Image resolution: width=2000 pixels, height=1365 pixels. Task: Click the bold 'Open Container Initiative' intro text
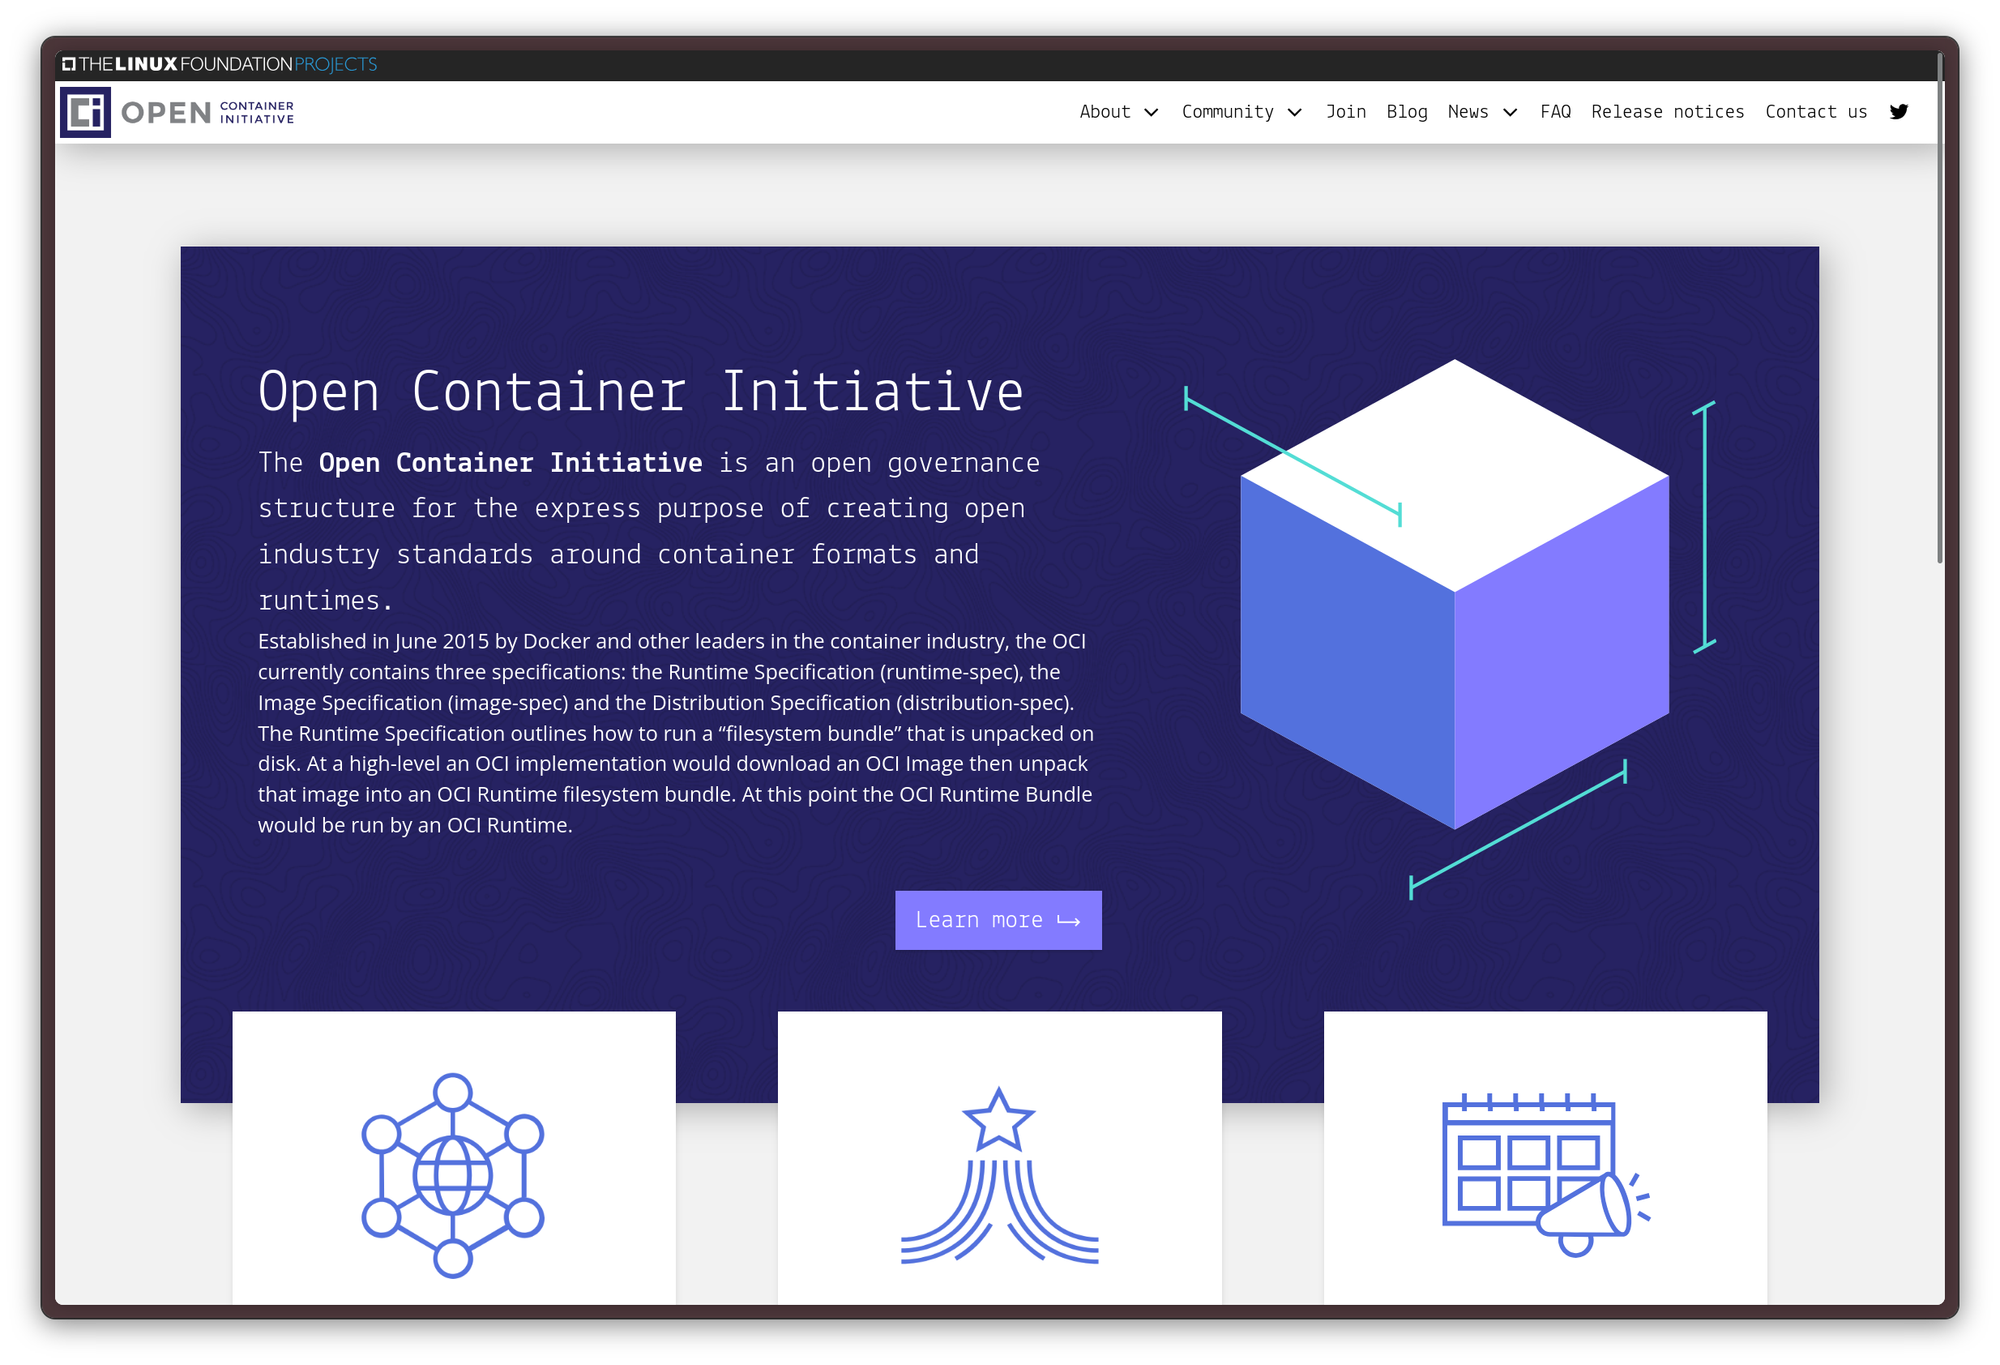[x=510, y=463]
